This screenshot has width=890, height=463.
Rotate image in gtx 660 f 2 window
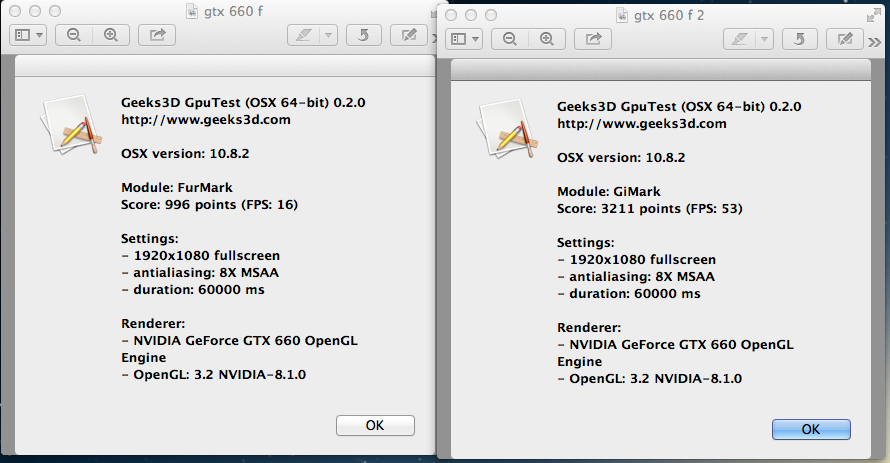tap(799, 39)
